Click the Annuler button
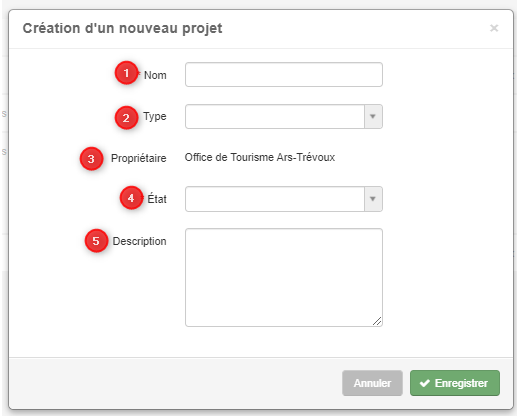The image size is (521, 416). click(372, 383)
